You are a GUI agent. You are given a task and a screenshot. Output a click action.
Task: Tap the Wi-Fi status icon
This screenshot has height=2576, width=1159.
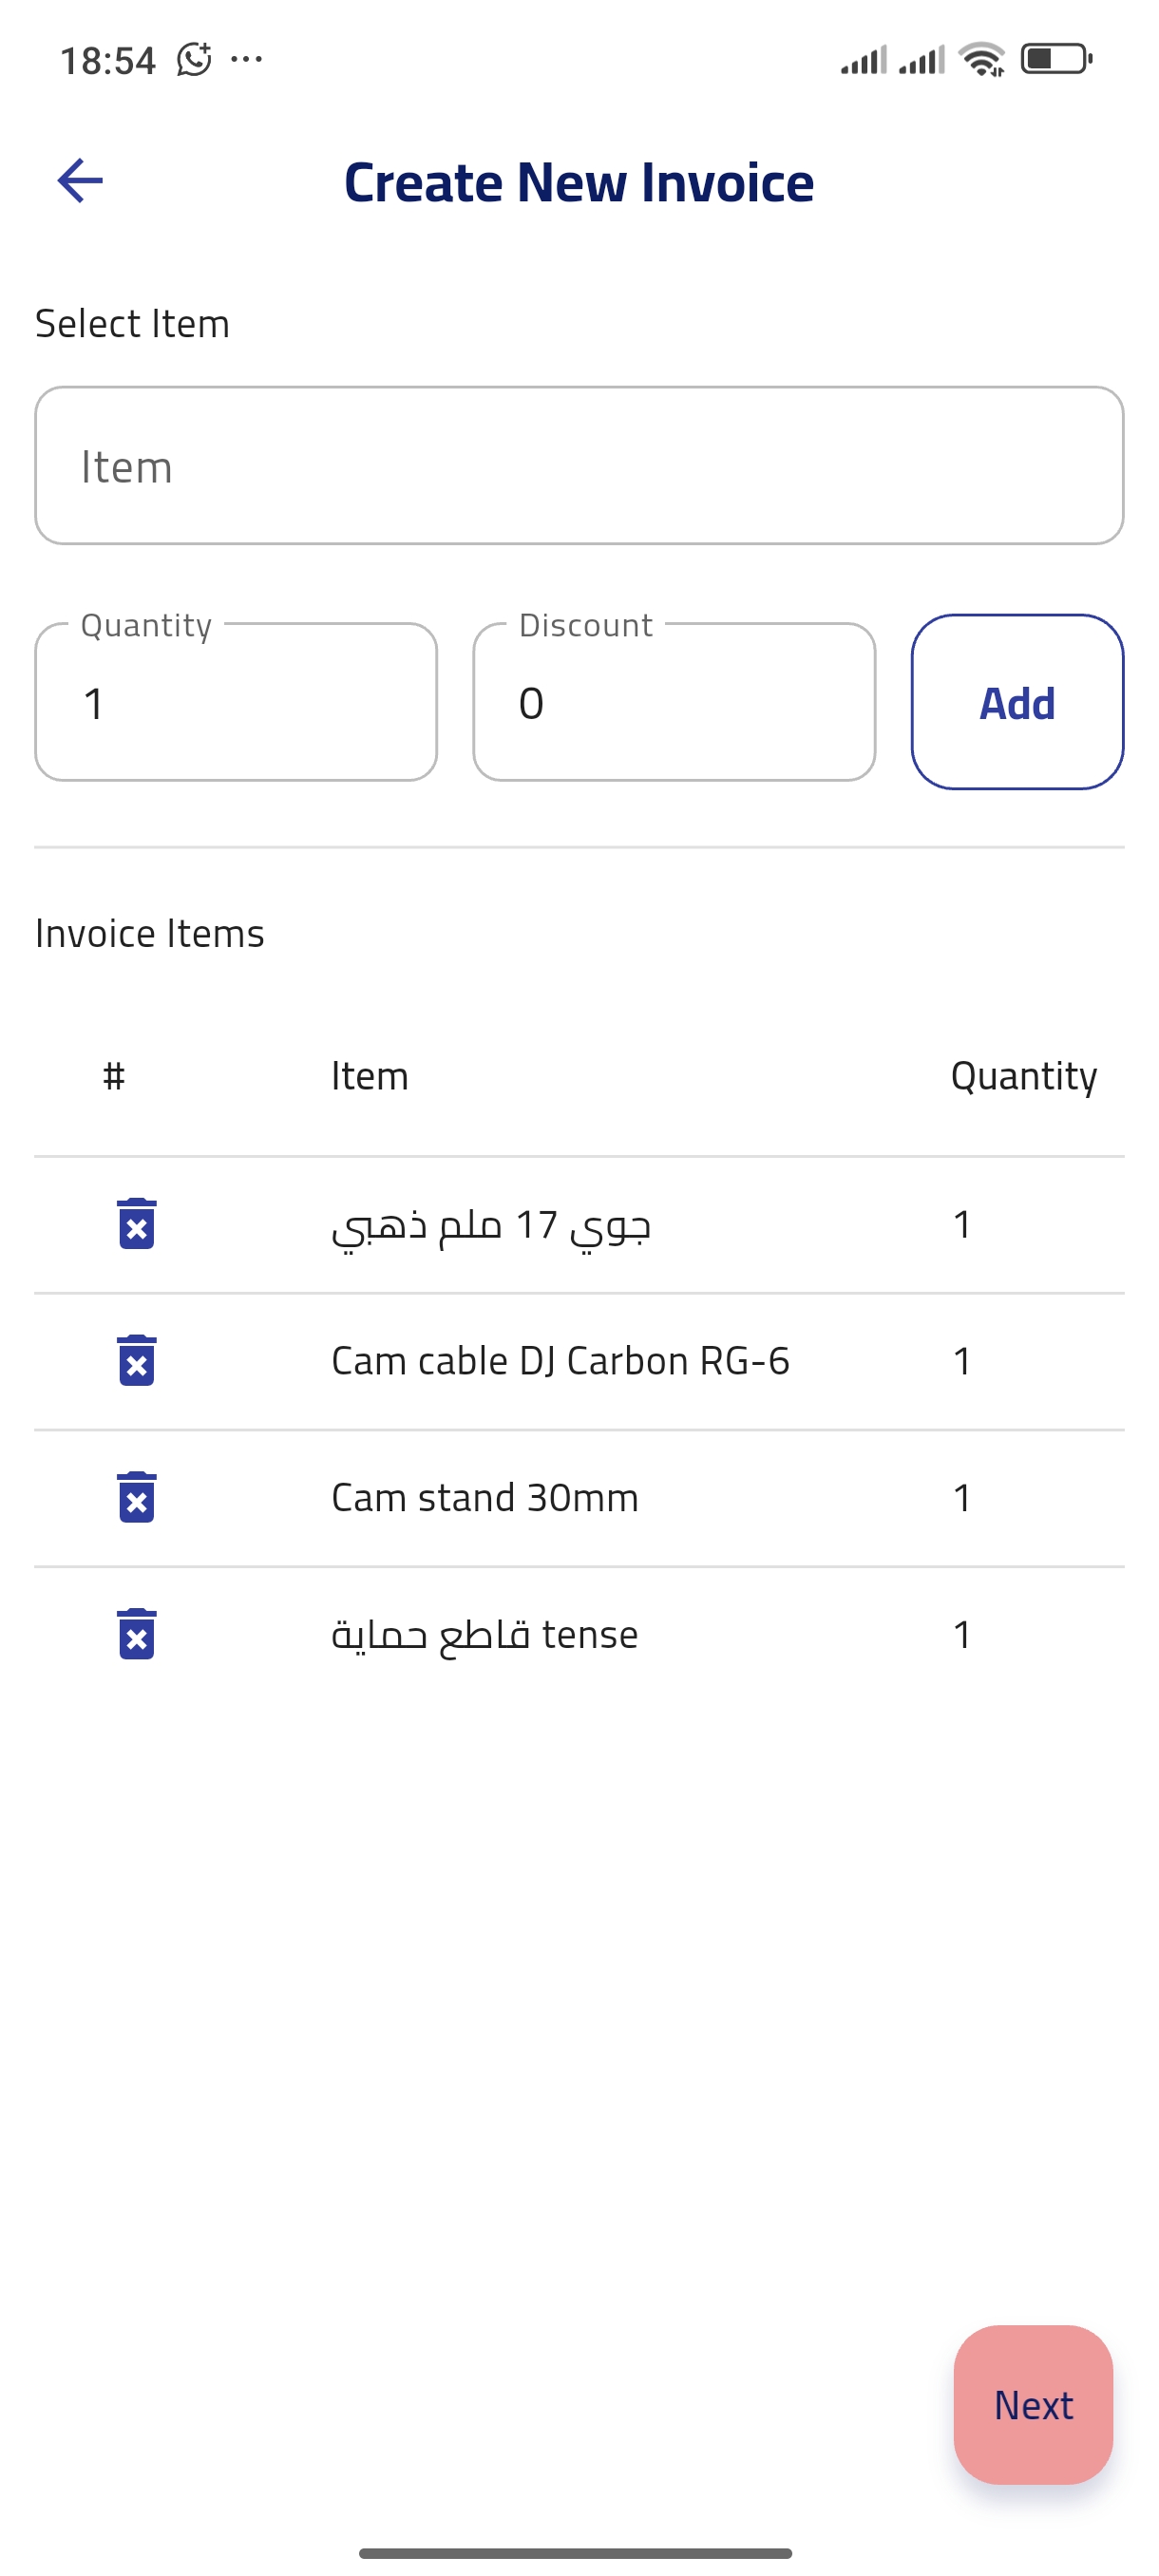[x=982, y=60]
